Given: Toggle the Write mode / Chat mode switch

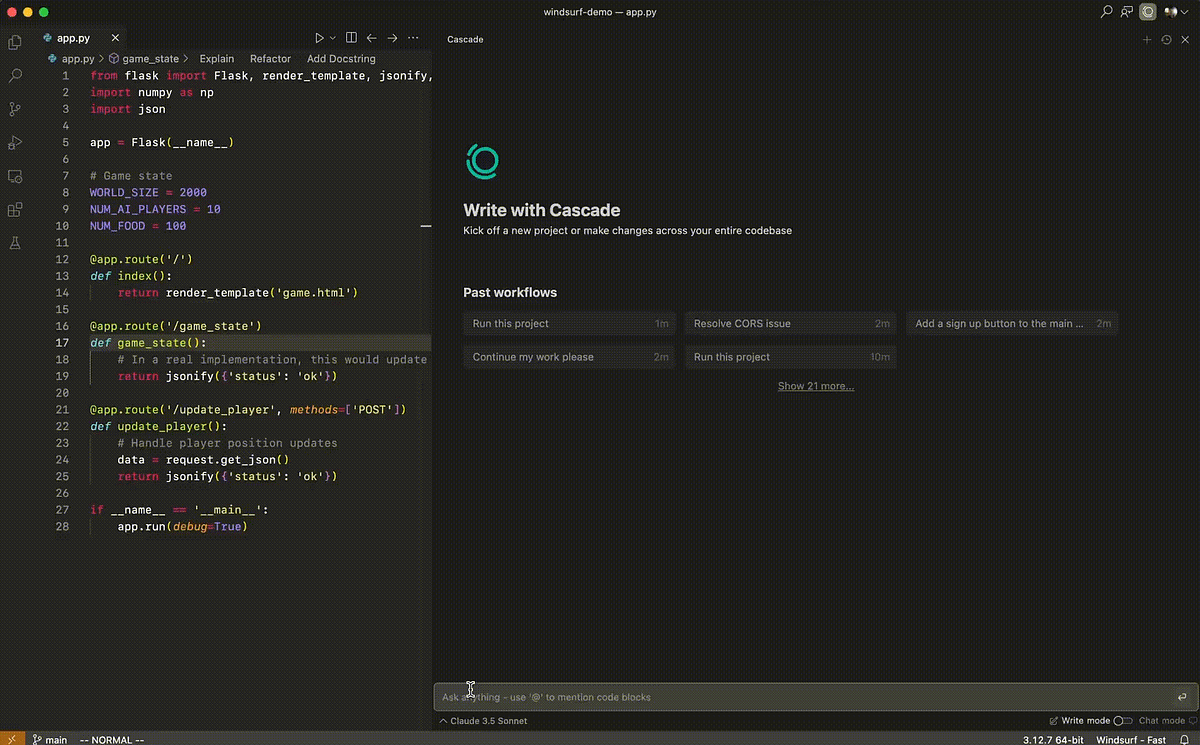Looking at the screenshot, I should tap(1122, 720).
